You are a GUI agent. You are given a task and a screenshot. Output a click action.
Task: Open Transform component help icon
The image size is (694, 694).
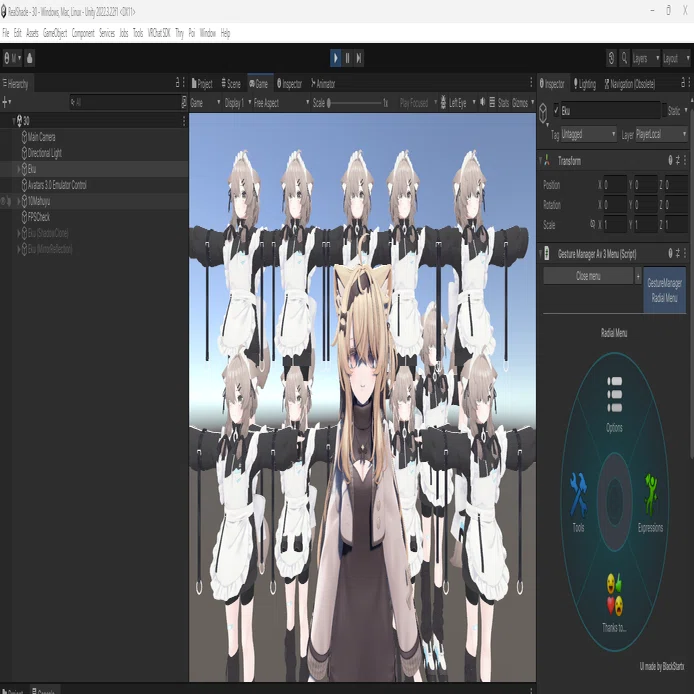(670, 160)
